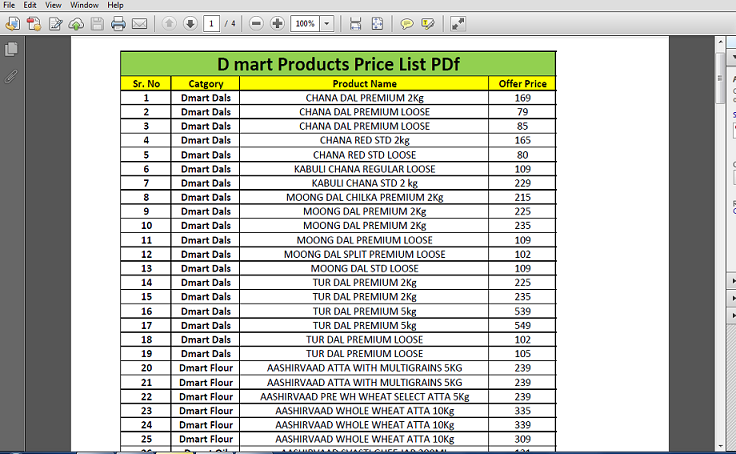
Task: Click price 169 in row 1
Action: point(522,98)
